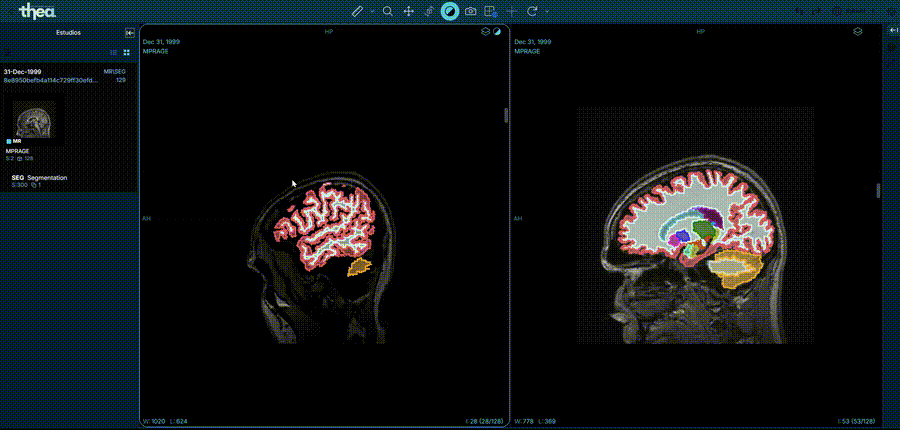Open dropdown arrow next to pencil tool
Viewport: 900px width, 430px height.
tap(372, 11)
